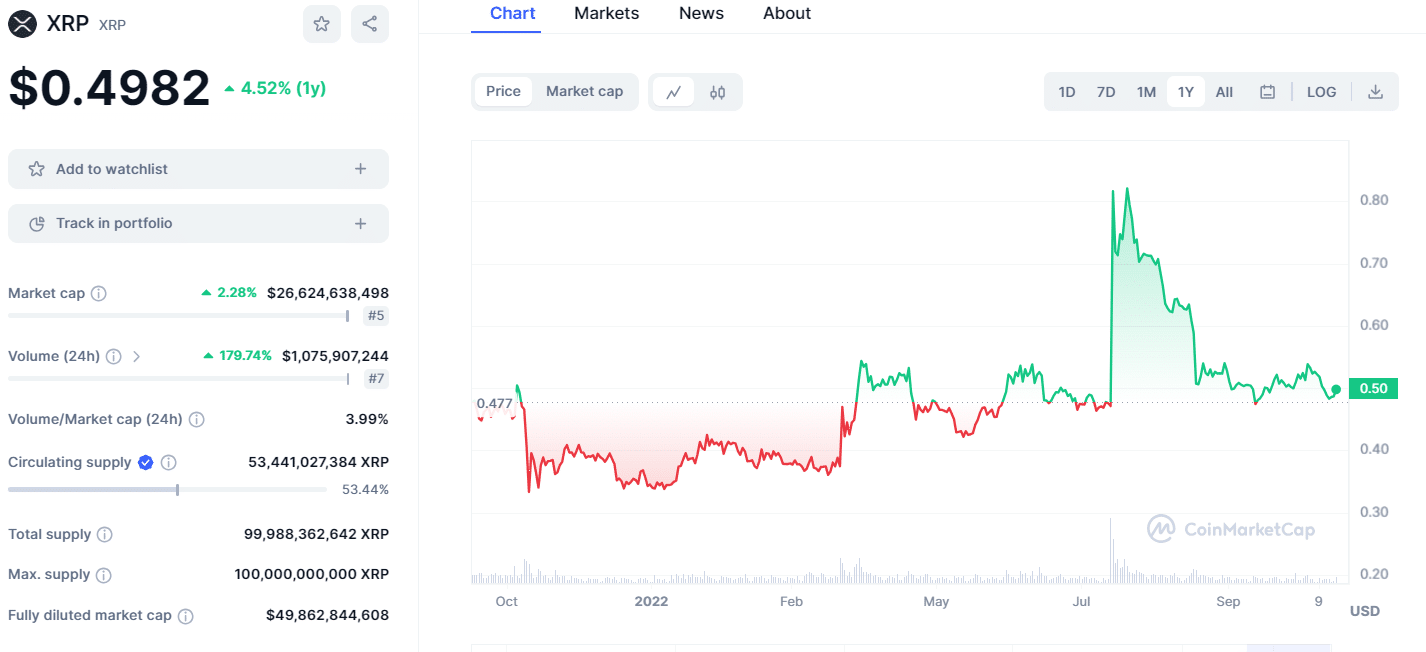Click the volume rank #7 badge

pyautogui.click(x=376, y=379)
